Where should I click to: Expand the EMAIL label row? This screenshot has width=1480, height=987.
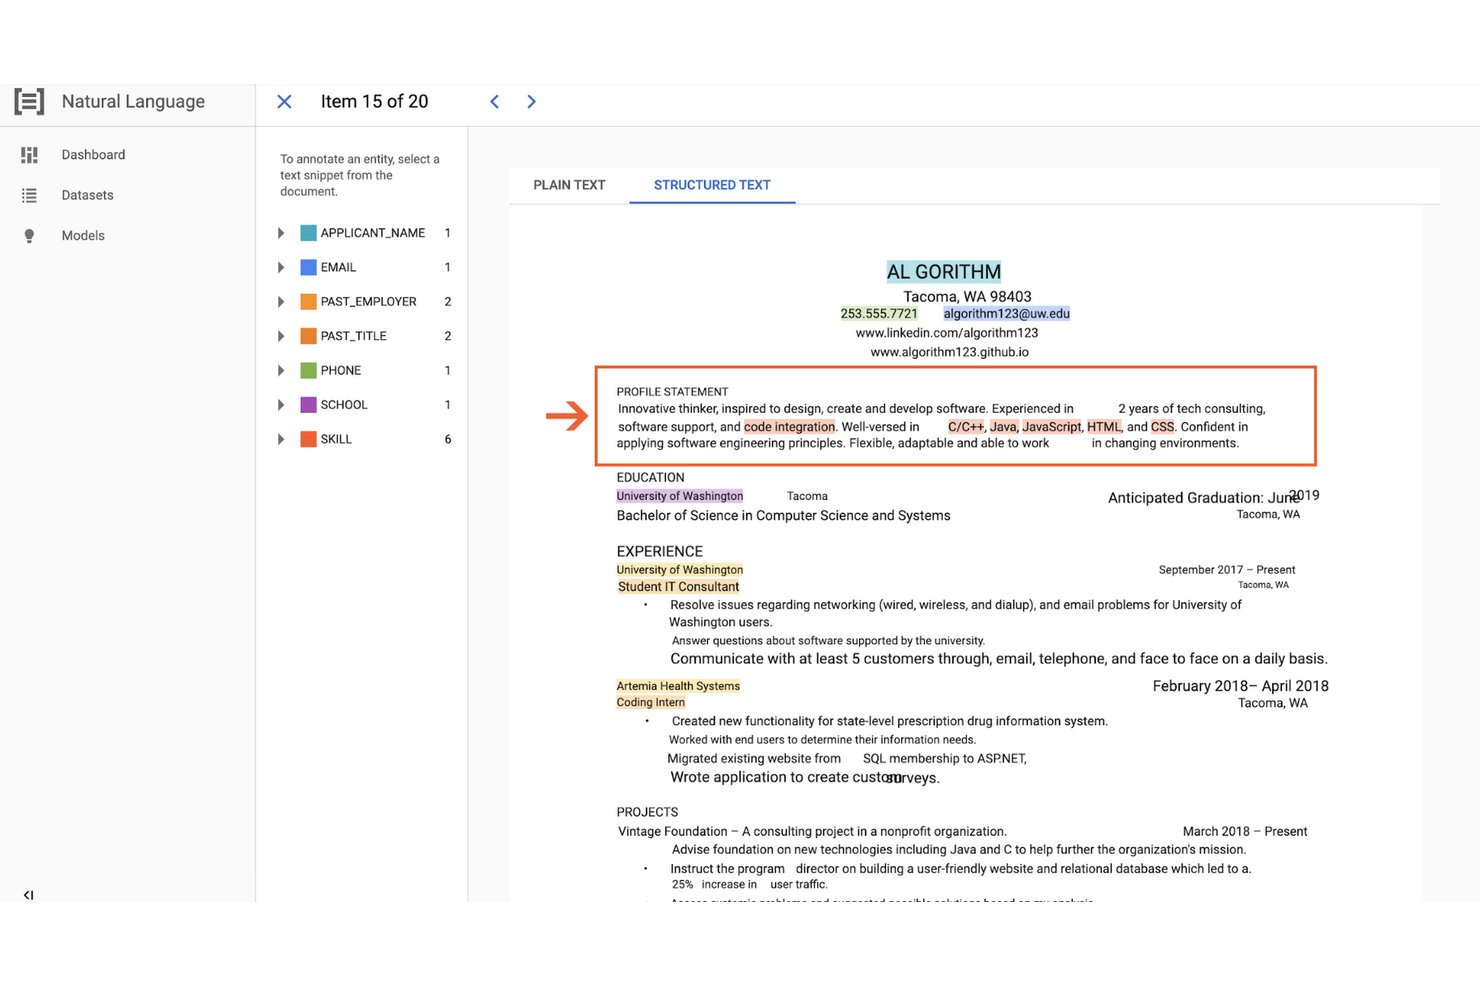[x=281, y=267]
